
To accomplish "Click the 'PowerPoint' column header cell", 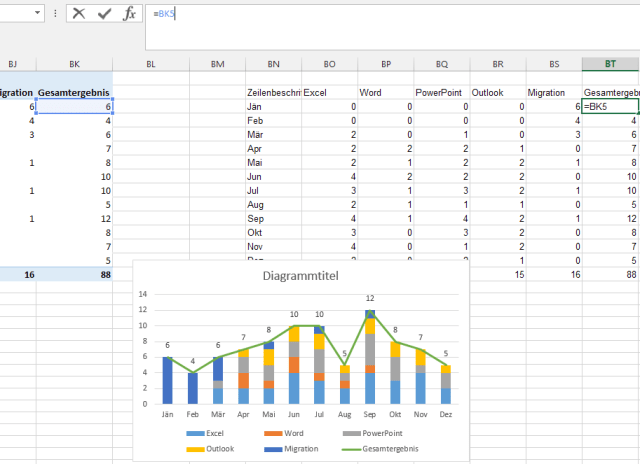I will tap(442, 93).
